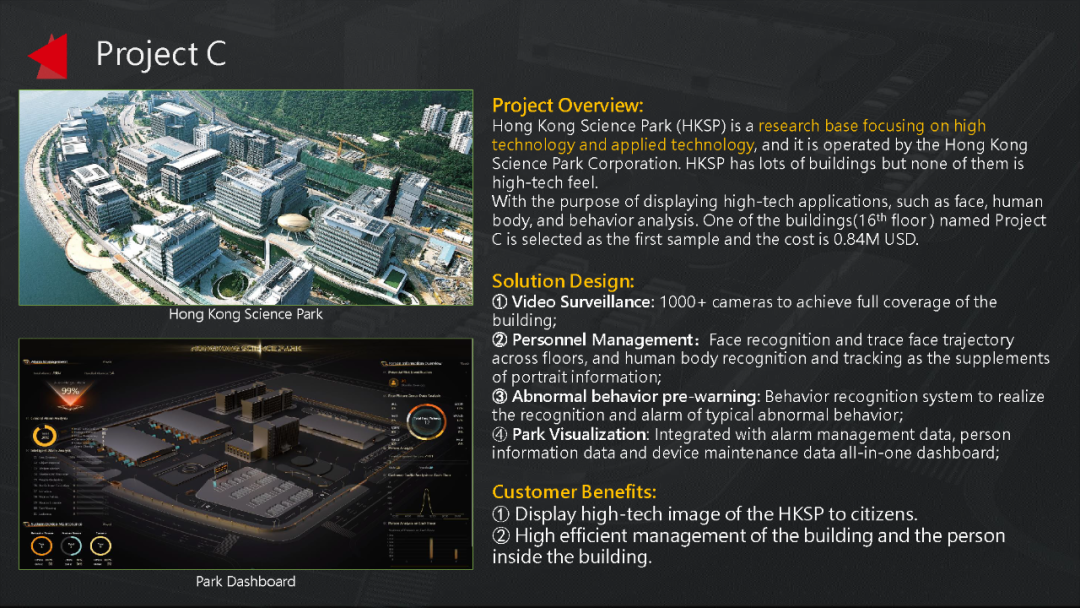Select the 'Project Overview:' heading
This screenshot has height=608, width=1080.
click(568, 105)
